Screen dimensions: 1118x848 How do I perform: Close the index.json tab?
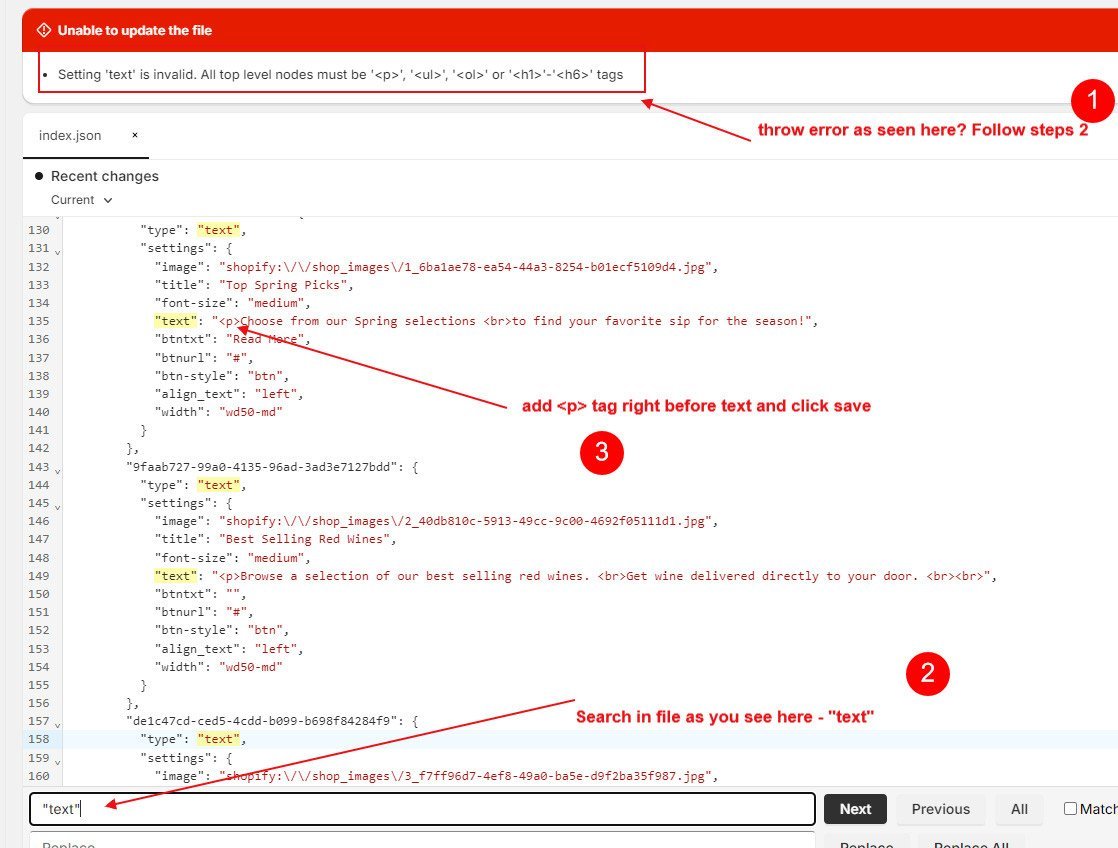click(x=135, y=135)
